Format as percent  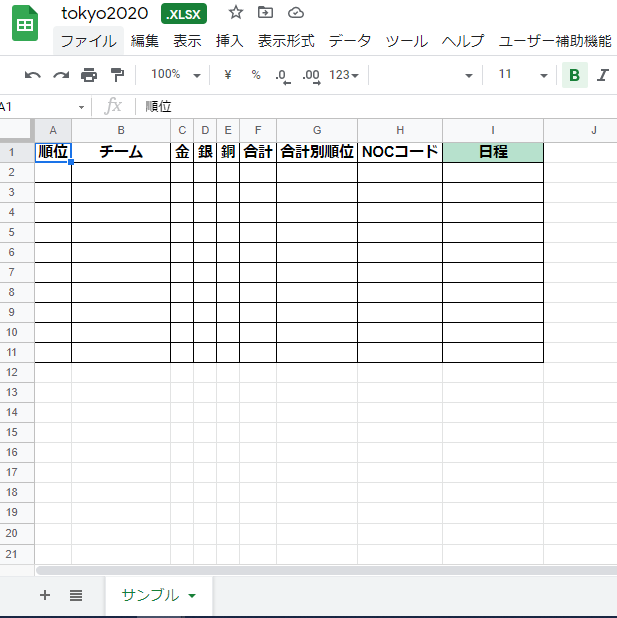click(x=256, y=74)
